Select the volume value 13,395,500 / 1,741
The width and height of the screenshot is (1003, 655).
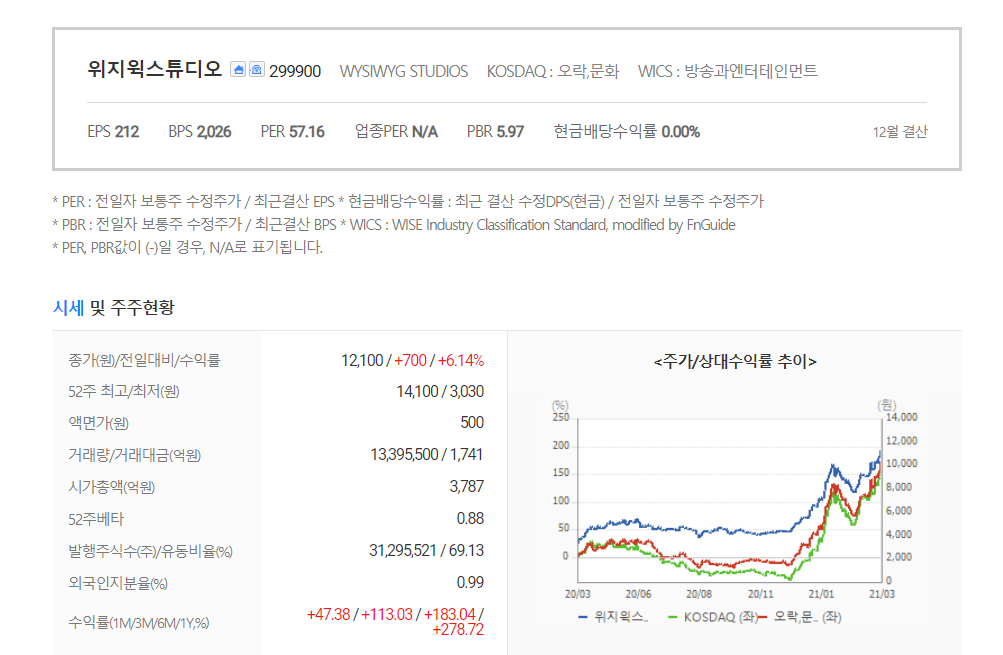[427, 455]
